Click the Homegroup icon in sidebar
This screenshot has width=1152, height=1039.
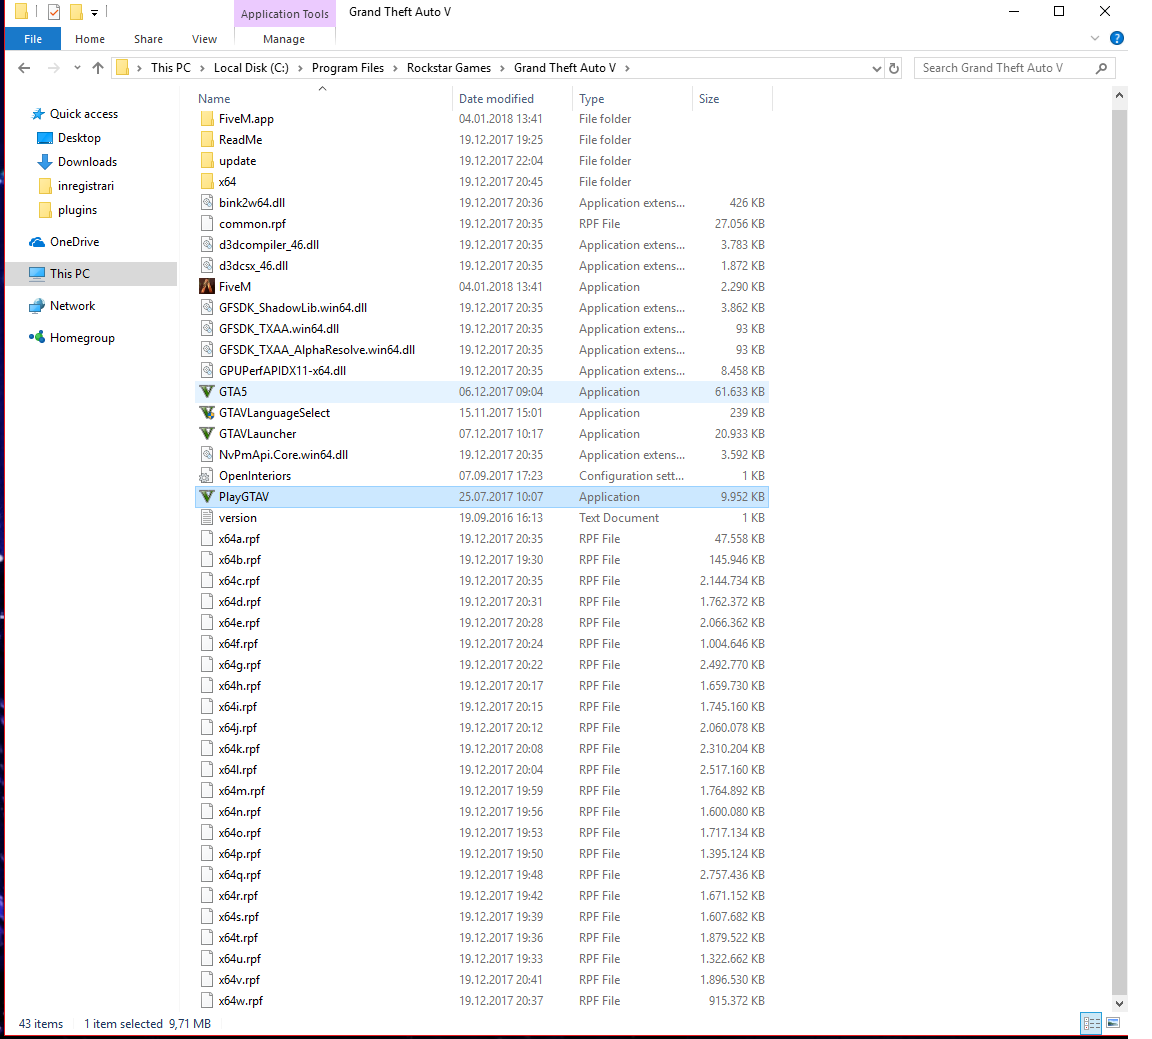pyautogui.click(x=37, y=337)
